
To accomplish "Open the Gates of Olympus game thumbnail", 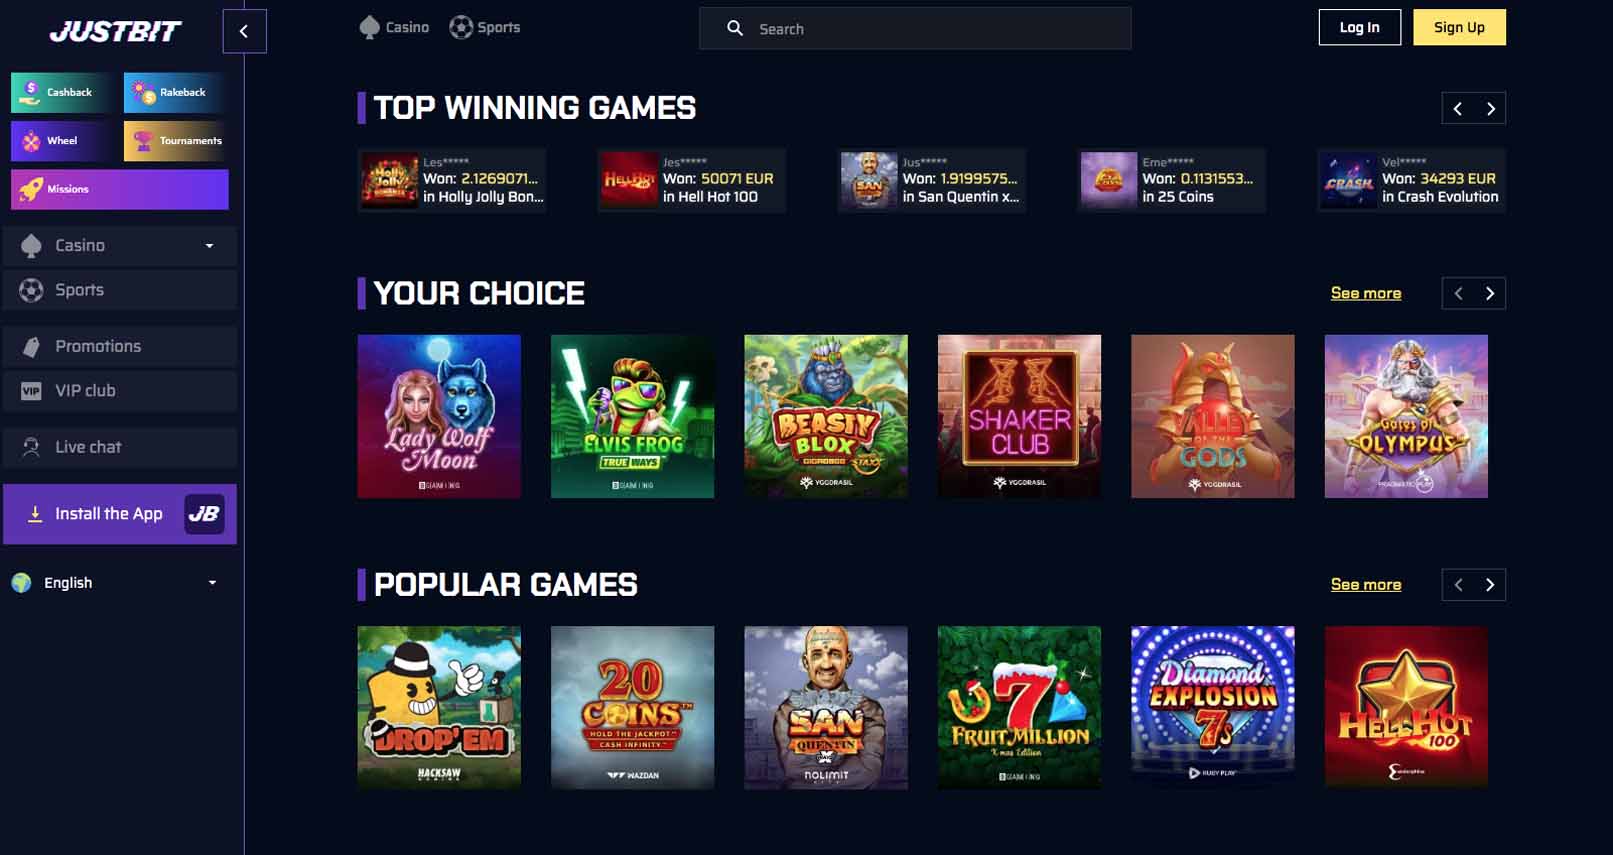I will [1406, 416].
